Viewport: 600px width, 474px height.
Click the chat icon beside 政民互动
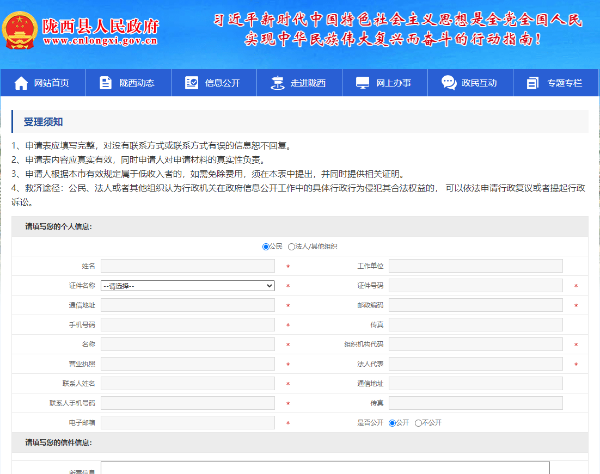click(447, 83)
